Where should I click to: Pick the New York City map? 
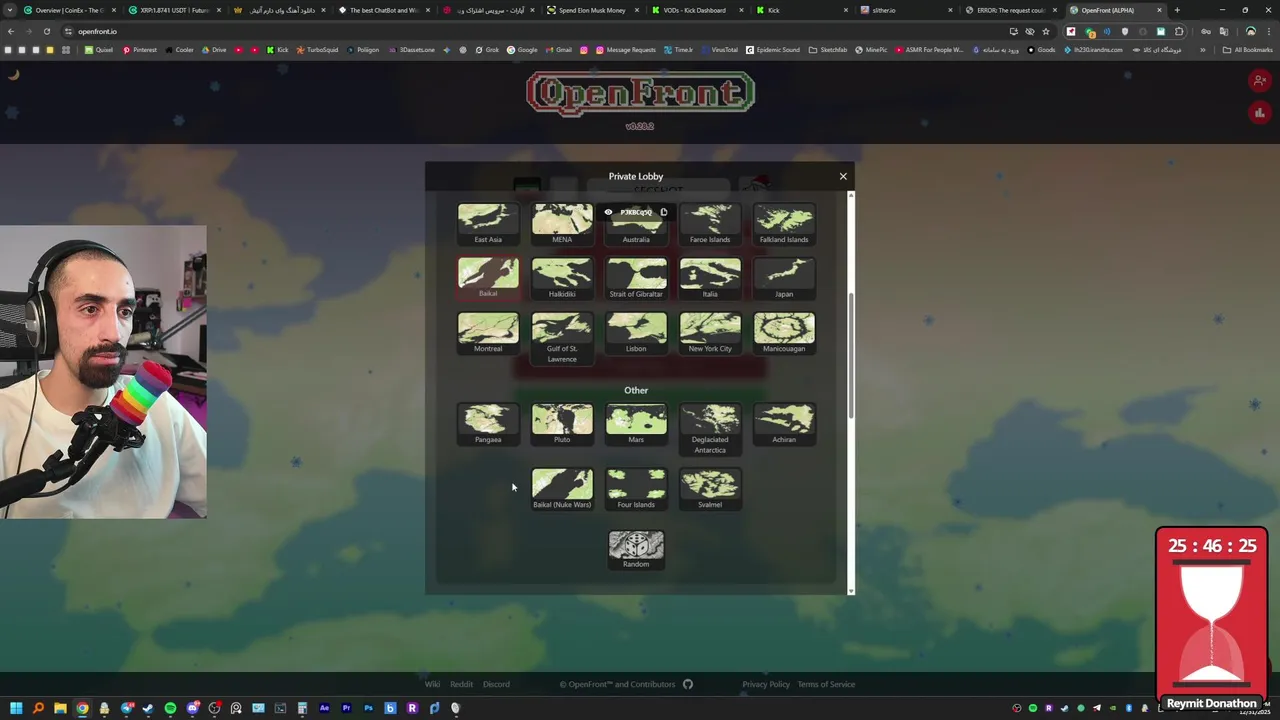pos(710,333)
